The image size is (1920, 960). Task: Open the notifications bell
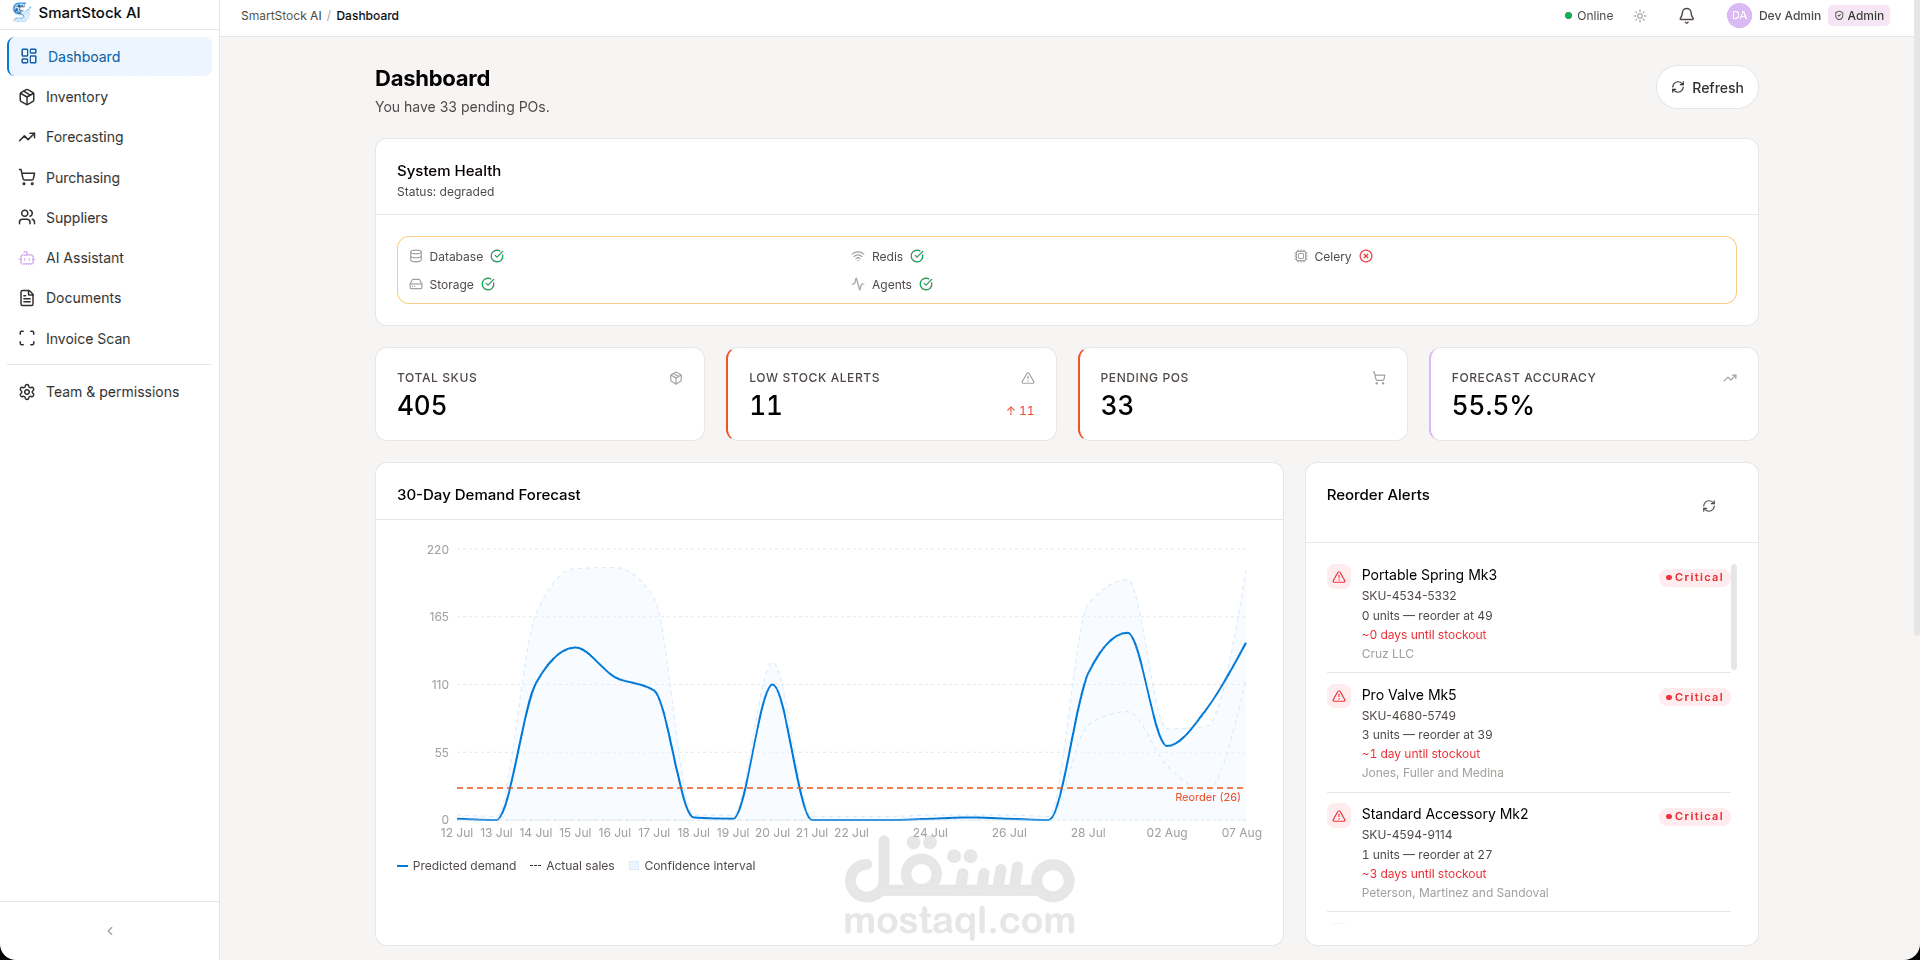(x=1686, y=16)
